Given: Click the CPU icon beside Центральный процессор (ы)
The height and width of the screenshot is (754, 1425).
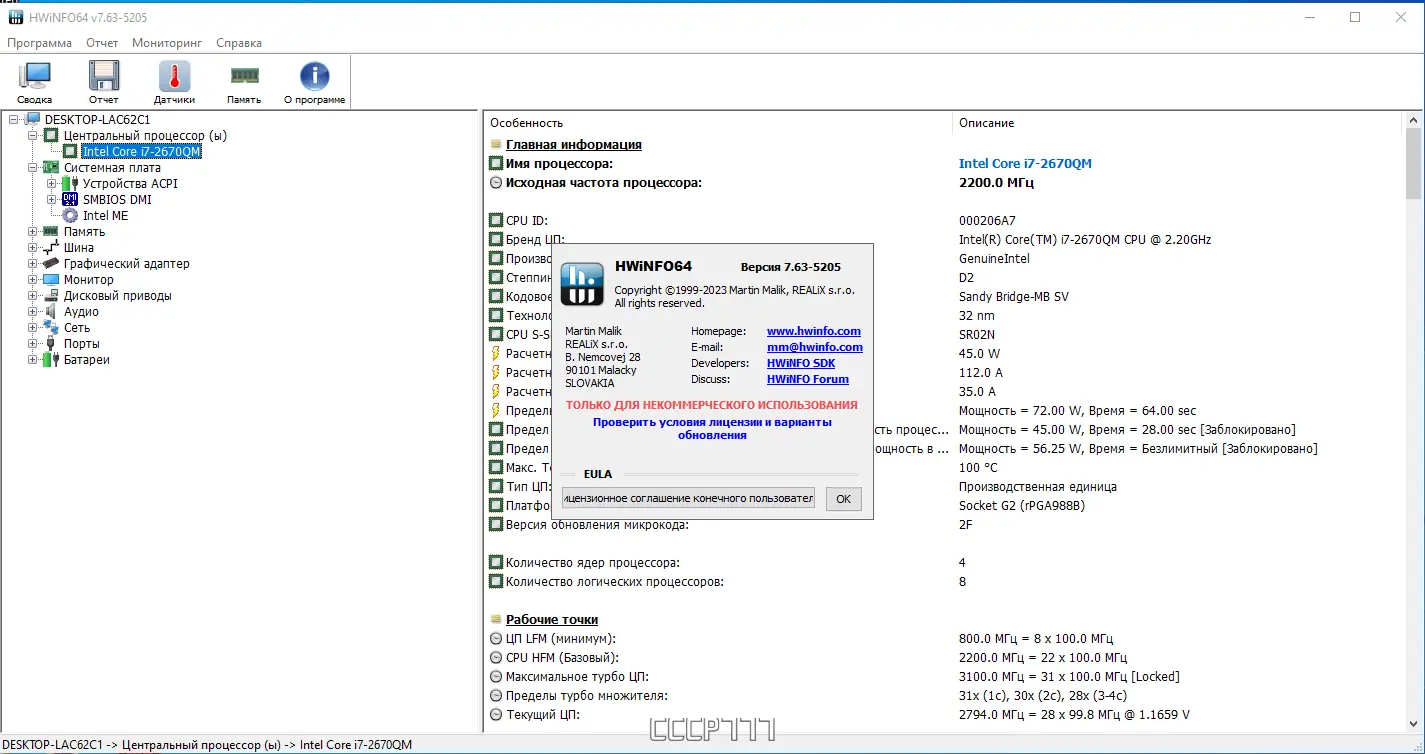Looking at the screenshot, I should tap(52, 136).
